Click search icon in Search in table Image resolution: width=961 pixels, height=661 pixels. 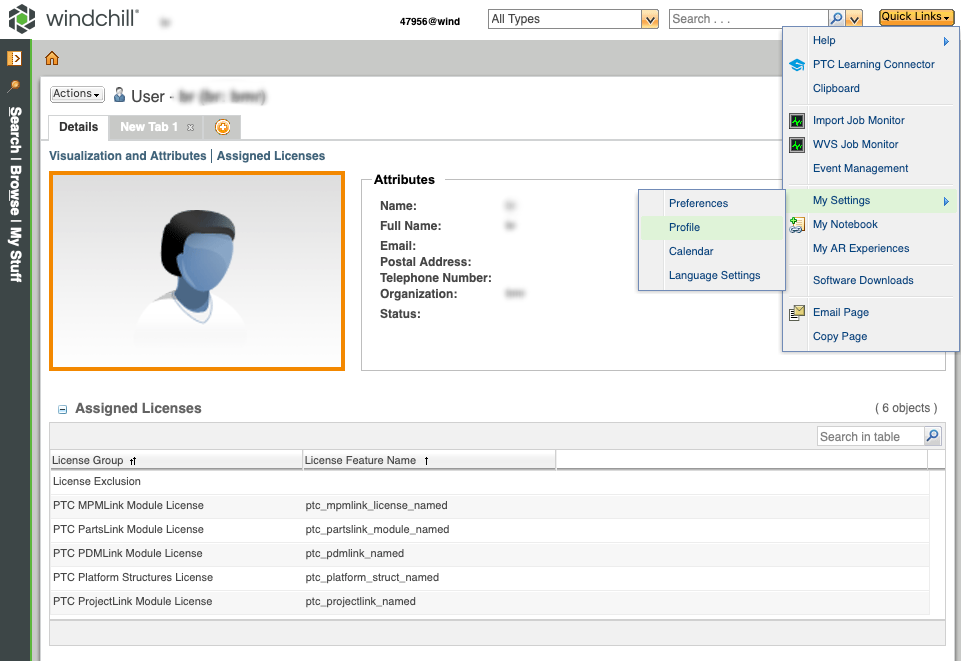point(932,436)
